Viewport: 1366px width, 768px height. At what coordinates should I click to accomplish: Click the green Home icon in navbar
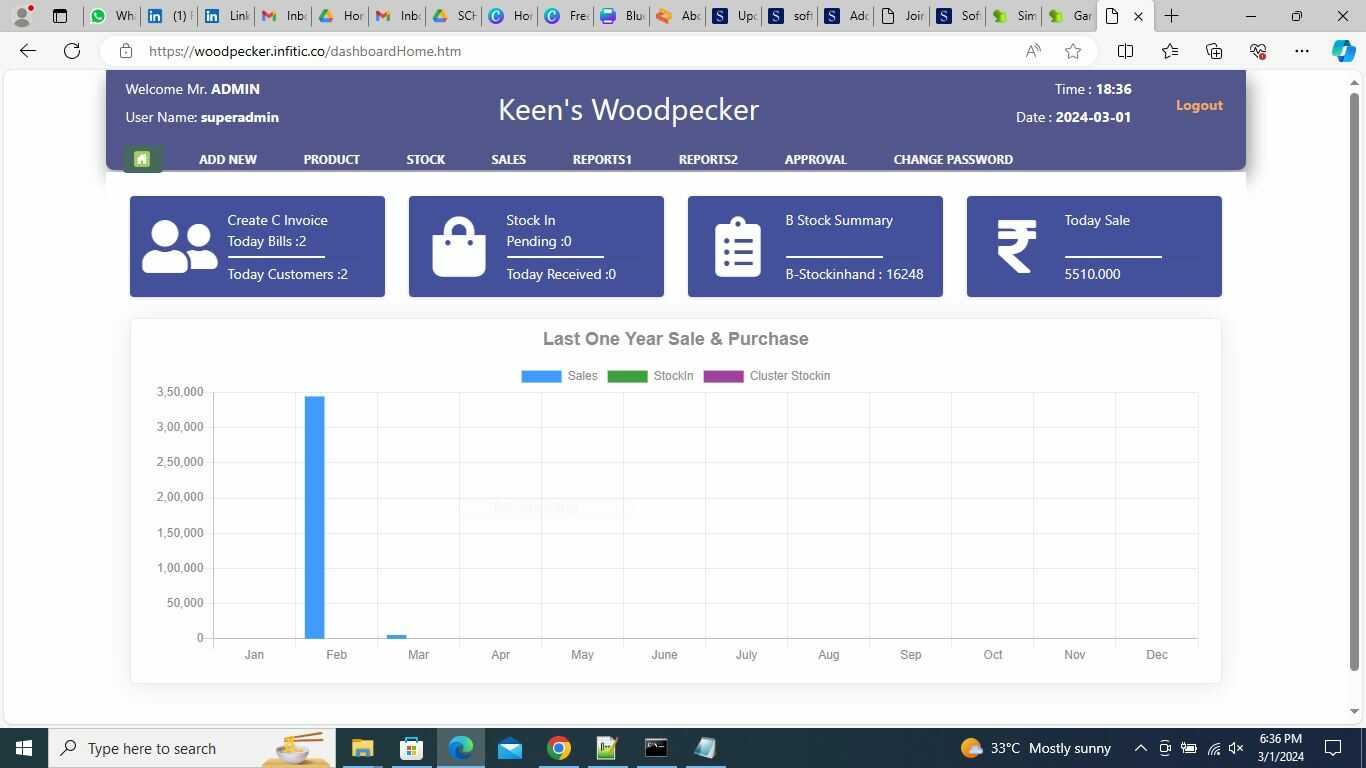pos(142,159)
